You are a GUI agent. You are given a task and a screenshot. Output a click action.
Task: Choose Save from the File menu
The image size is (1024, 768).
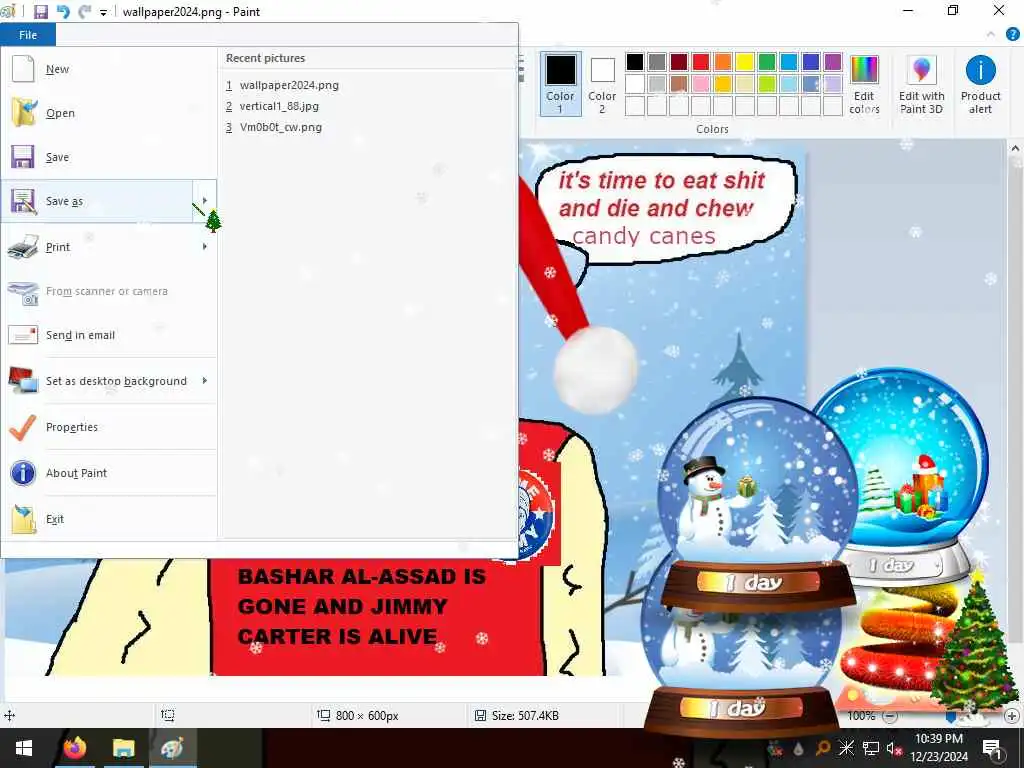point(109,157)
